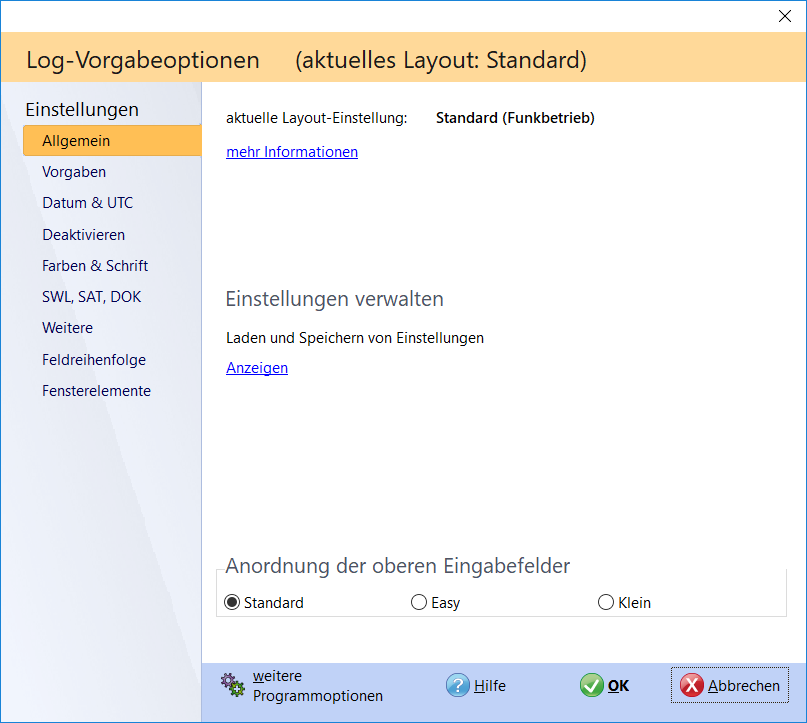Click the blue question mark help icon
The width and height of the screenshot is (807, 723).
458,685
